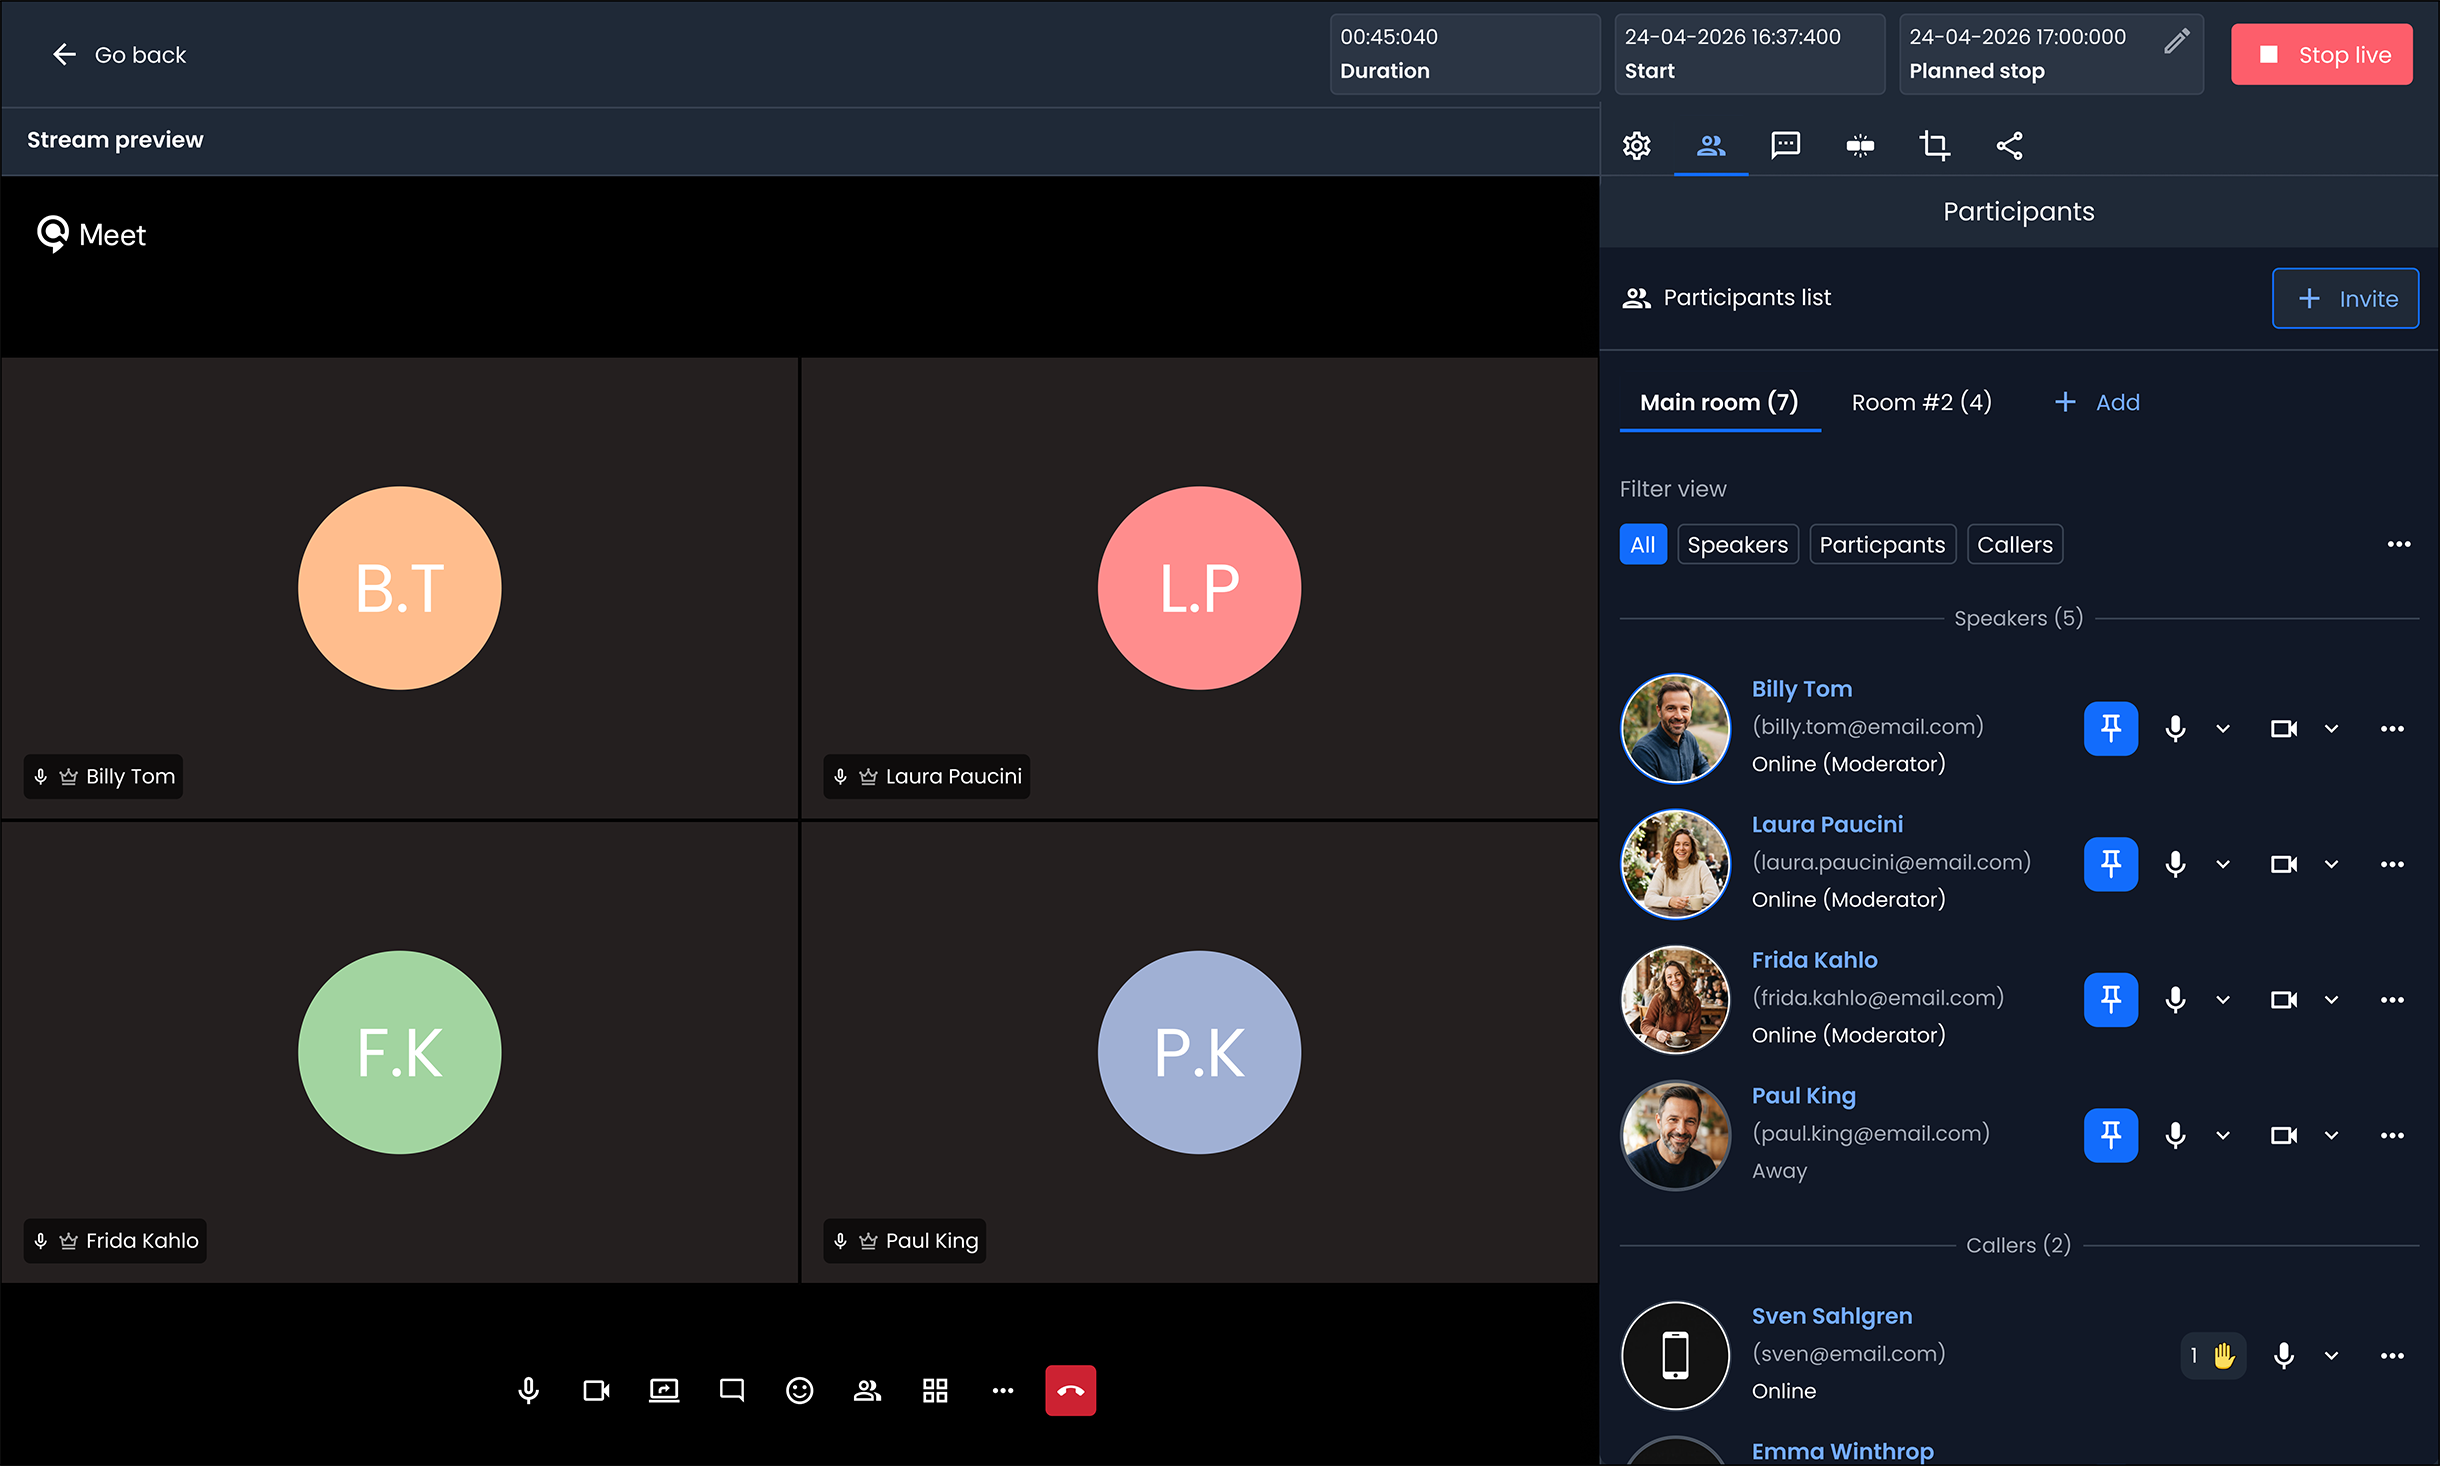Switch to Room #2 (4) tab
Screen dimensions: 2440x1466
[1921, 402]
